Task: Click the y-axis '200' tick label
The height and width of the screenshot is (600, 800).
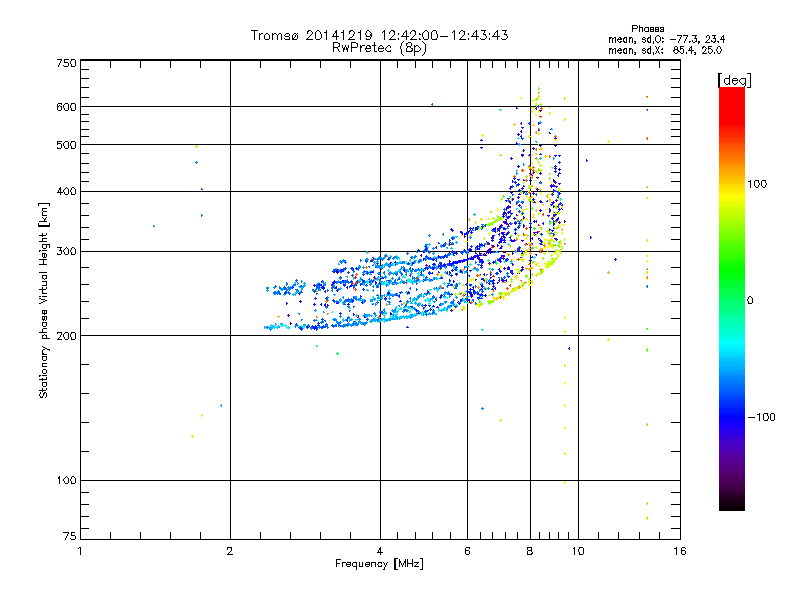Action: click(67, 336)
